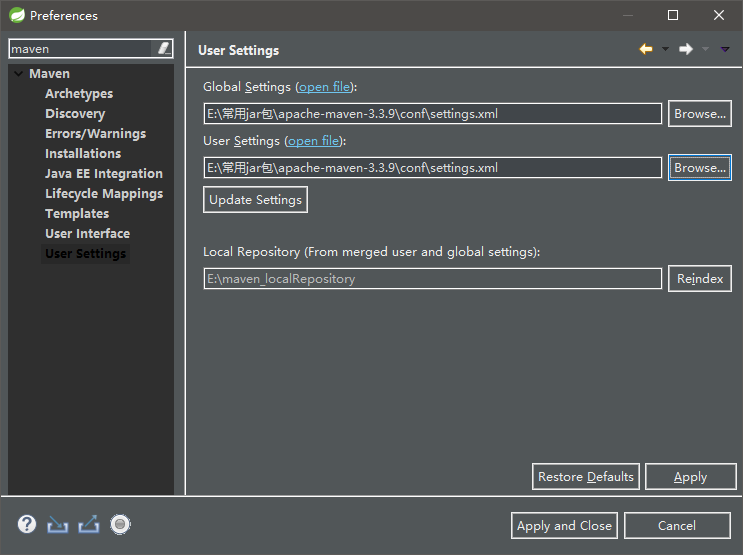Reindex the local repository
Screen dimensions: 743x555
699,279
